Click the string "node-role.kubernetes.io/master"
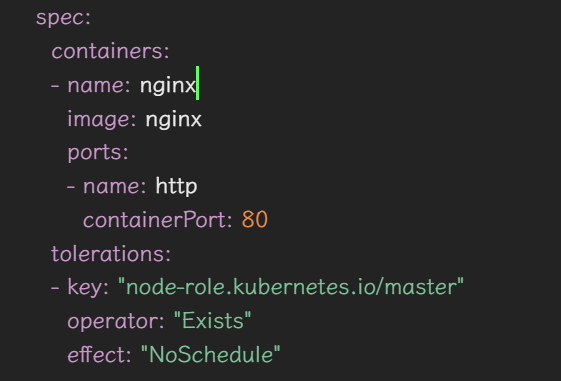The height and width of the screenshot is (381, 561). [x=291, y=287]
